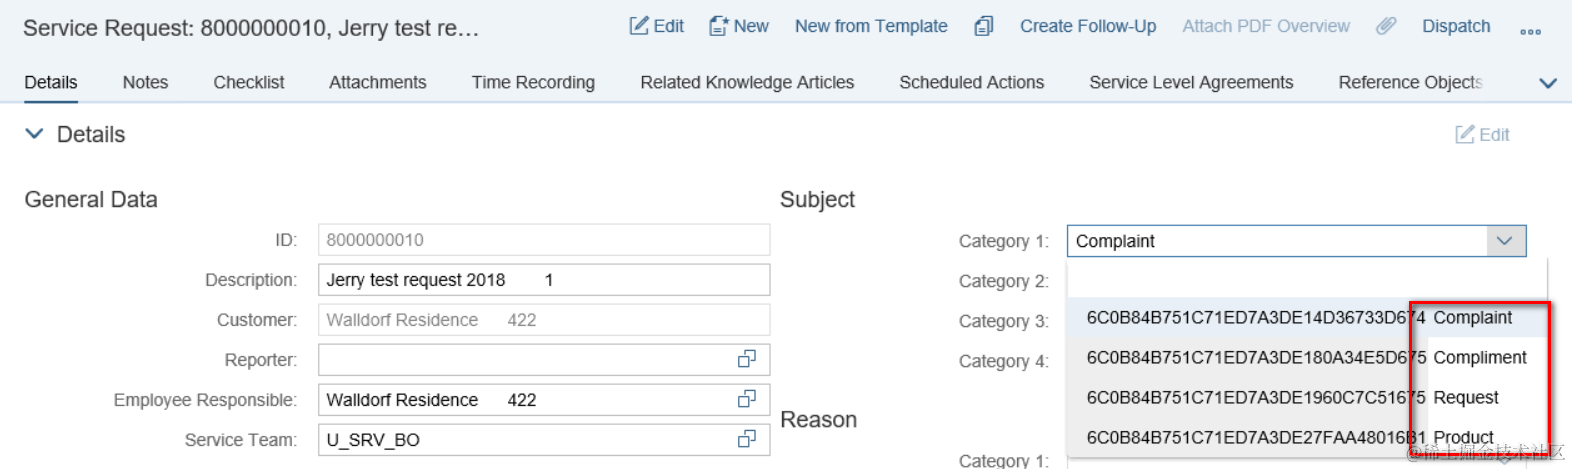The width and height of the screenshot is (1572, 469).
Task: Click the Dispatch button
Action: [1456, 26]
